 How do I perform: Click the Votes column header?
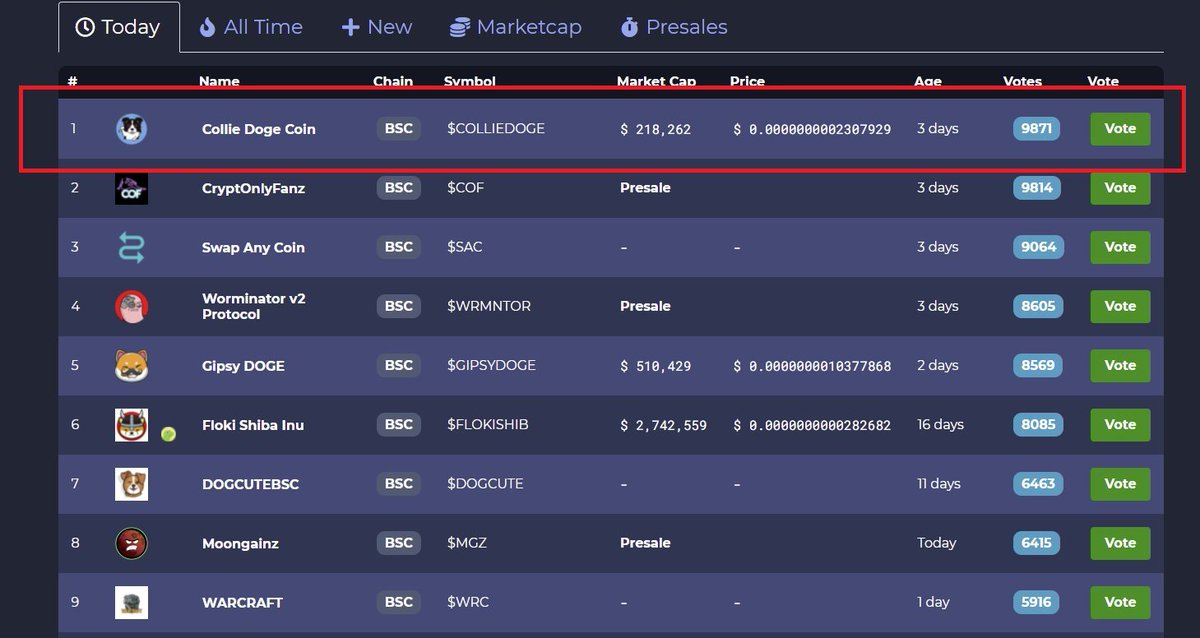pyautogui.click(x=1022, y=81)
